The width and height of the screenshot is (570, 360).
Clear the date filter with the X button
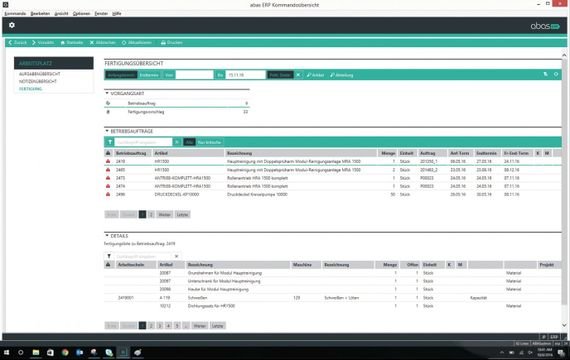298,75
